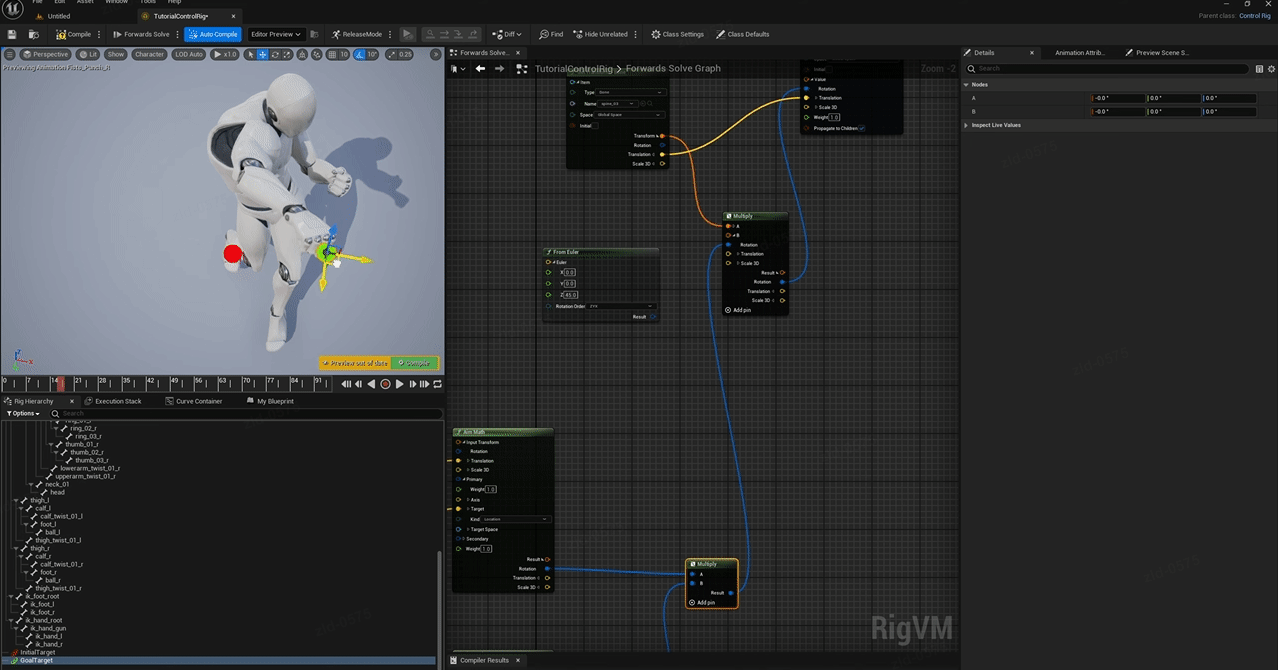The image size is (1278, 670).
Task: Open the Rig Hierarchy Options dropdown
Action: [x=23, y=413]
